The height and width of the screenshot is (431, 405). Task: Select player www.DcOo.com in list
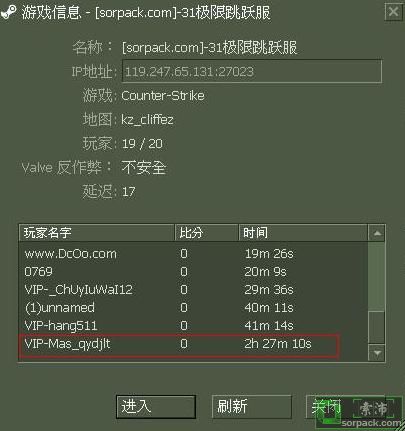[x=193, y=254]
